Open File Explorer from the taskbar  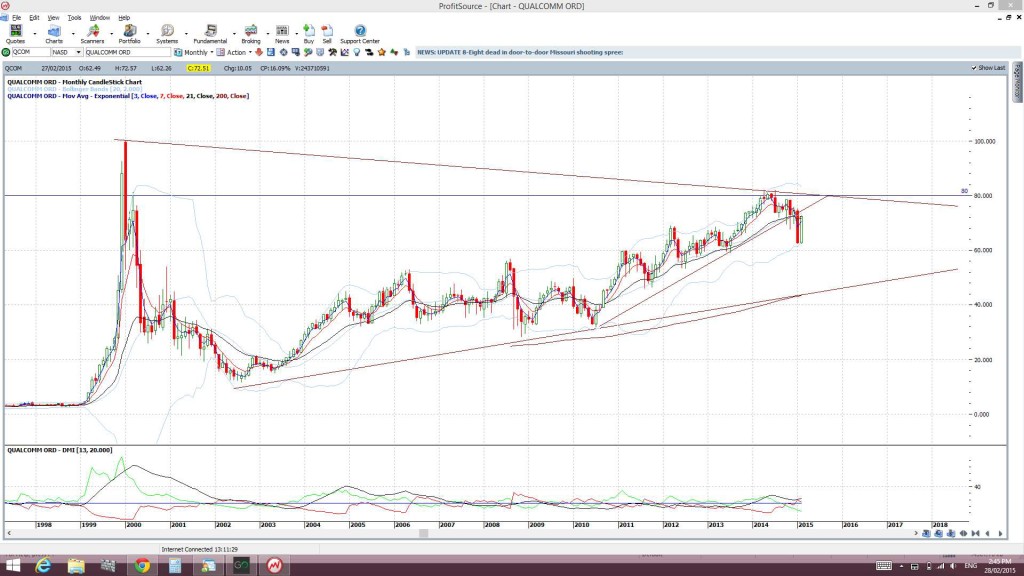[76, 566]
